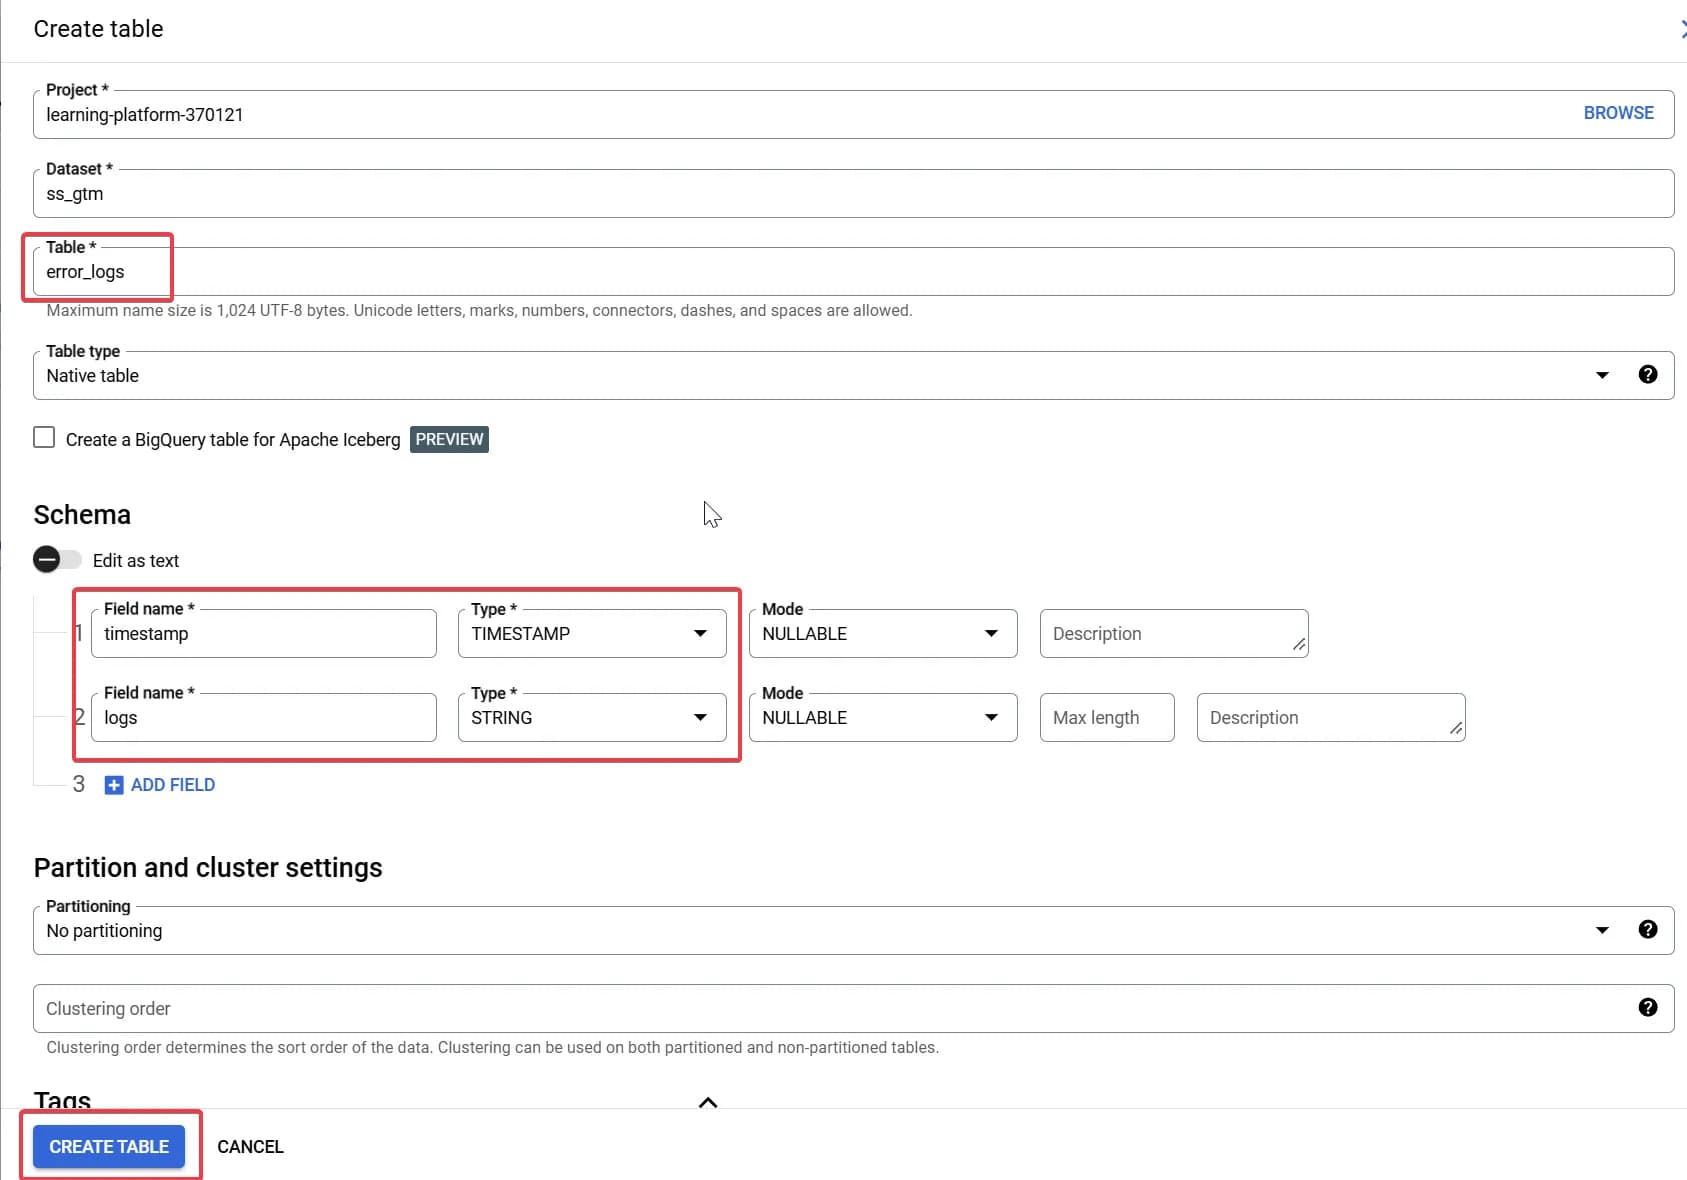Open the TIMESTAMP type dropdown
The height and width of the screenshot is (1180, 1687).
click(x=592, y=633)
